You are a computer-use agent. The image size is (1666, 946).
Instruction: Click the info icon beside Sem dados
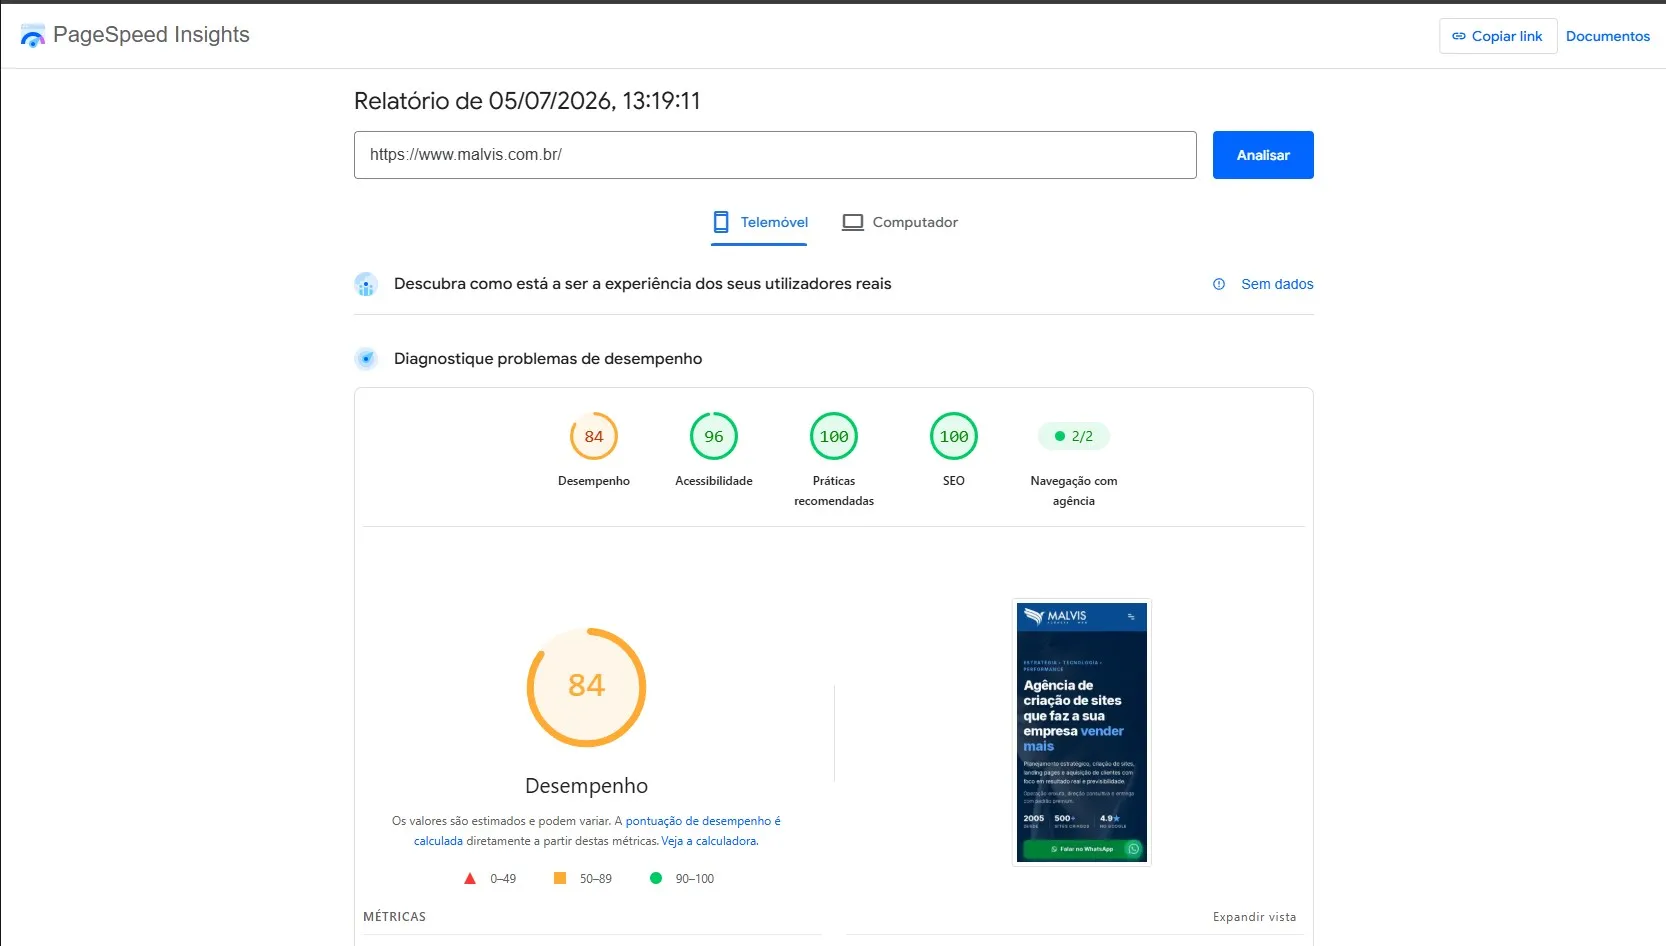coord(1219,284)
